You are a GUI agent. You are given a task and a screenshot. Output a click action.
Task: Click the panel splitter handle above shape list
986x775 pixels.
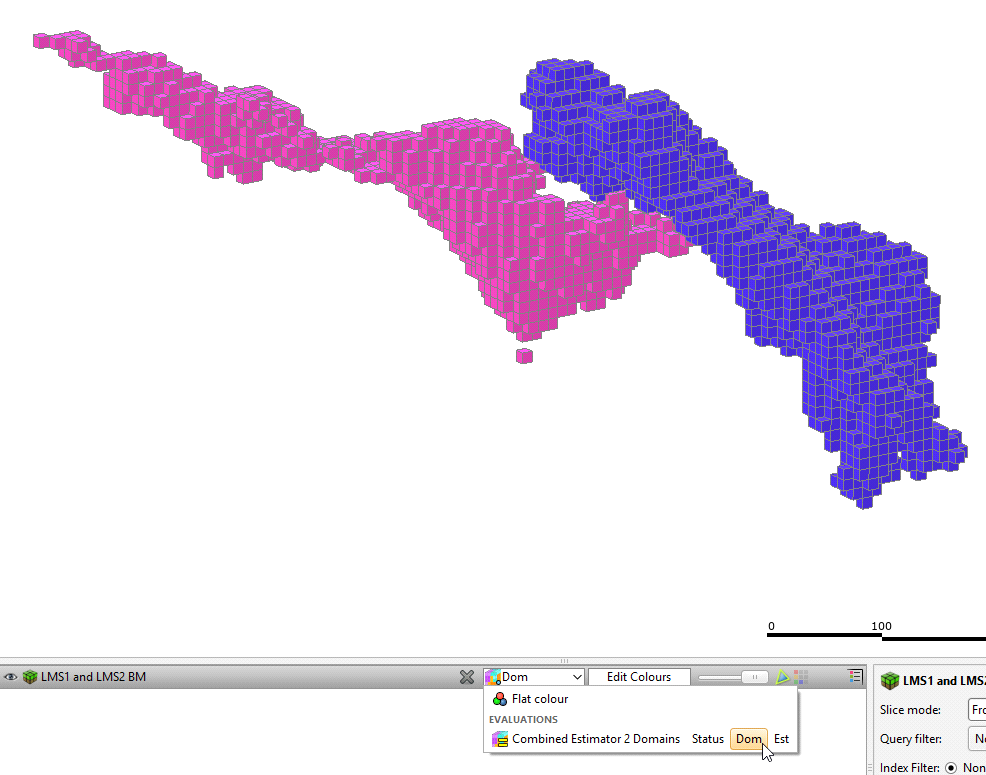(x=564, y=661)
